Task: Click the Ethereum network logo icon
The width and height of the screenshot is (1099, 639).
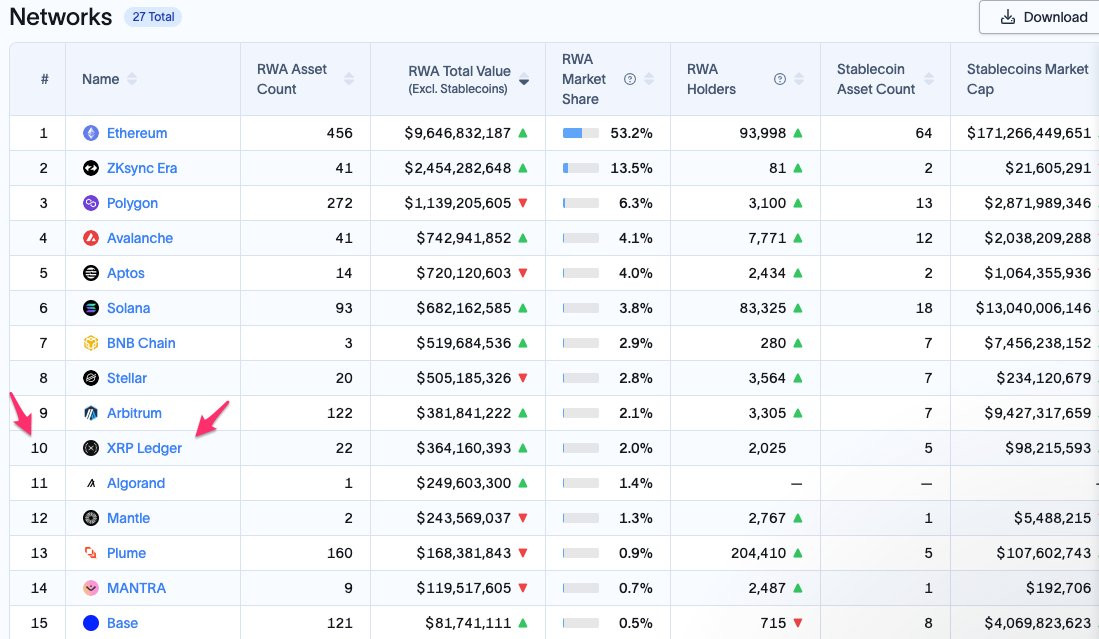Action: [x=91, y=133]
